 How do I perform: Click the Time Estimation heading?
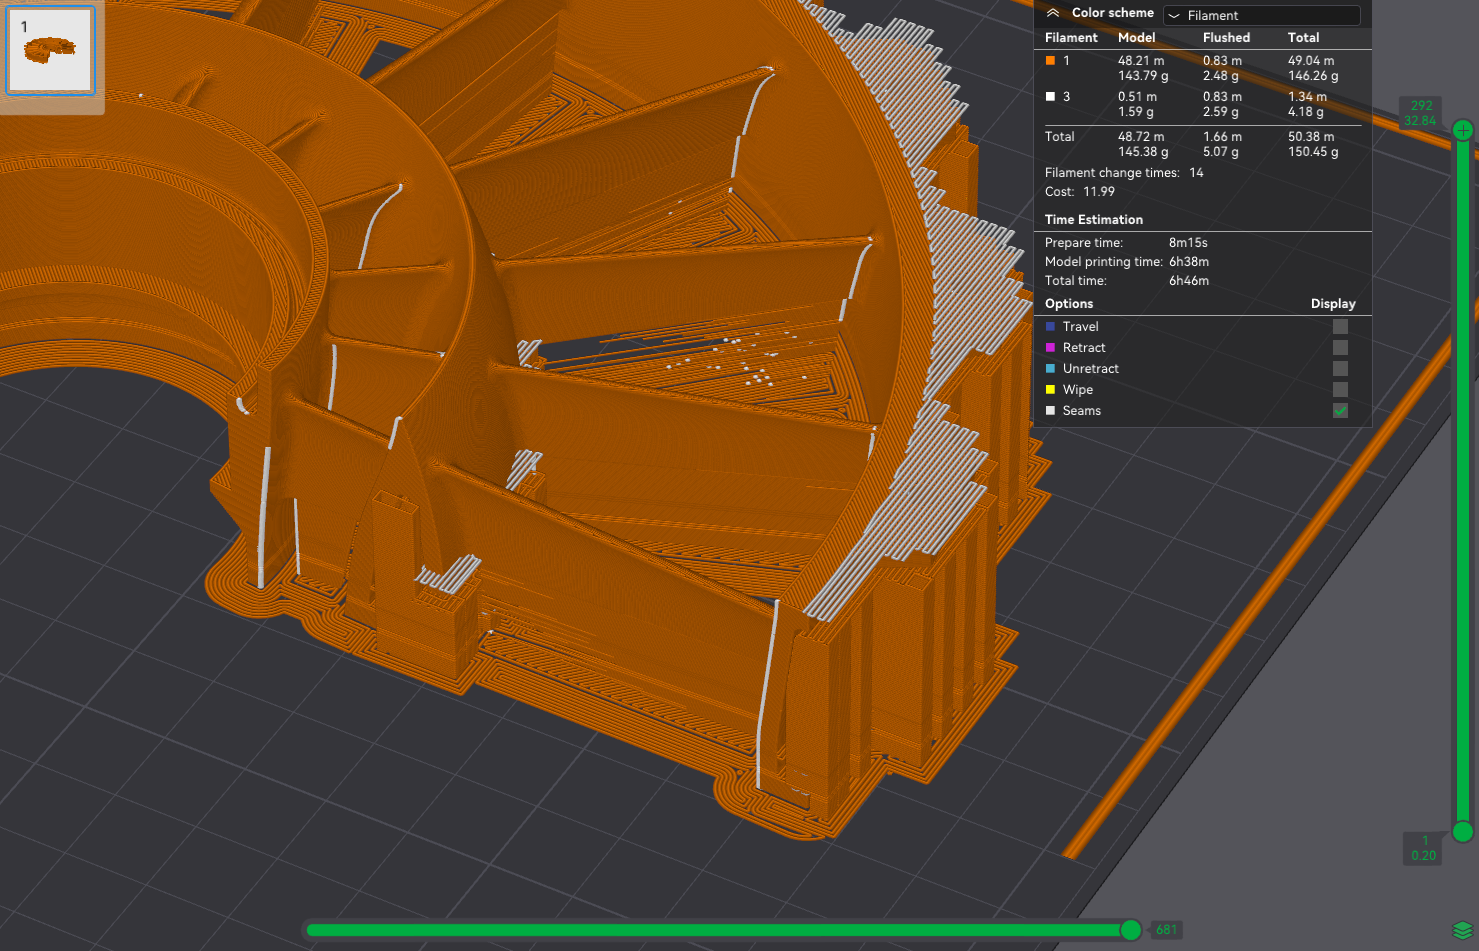point(1093,220)
